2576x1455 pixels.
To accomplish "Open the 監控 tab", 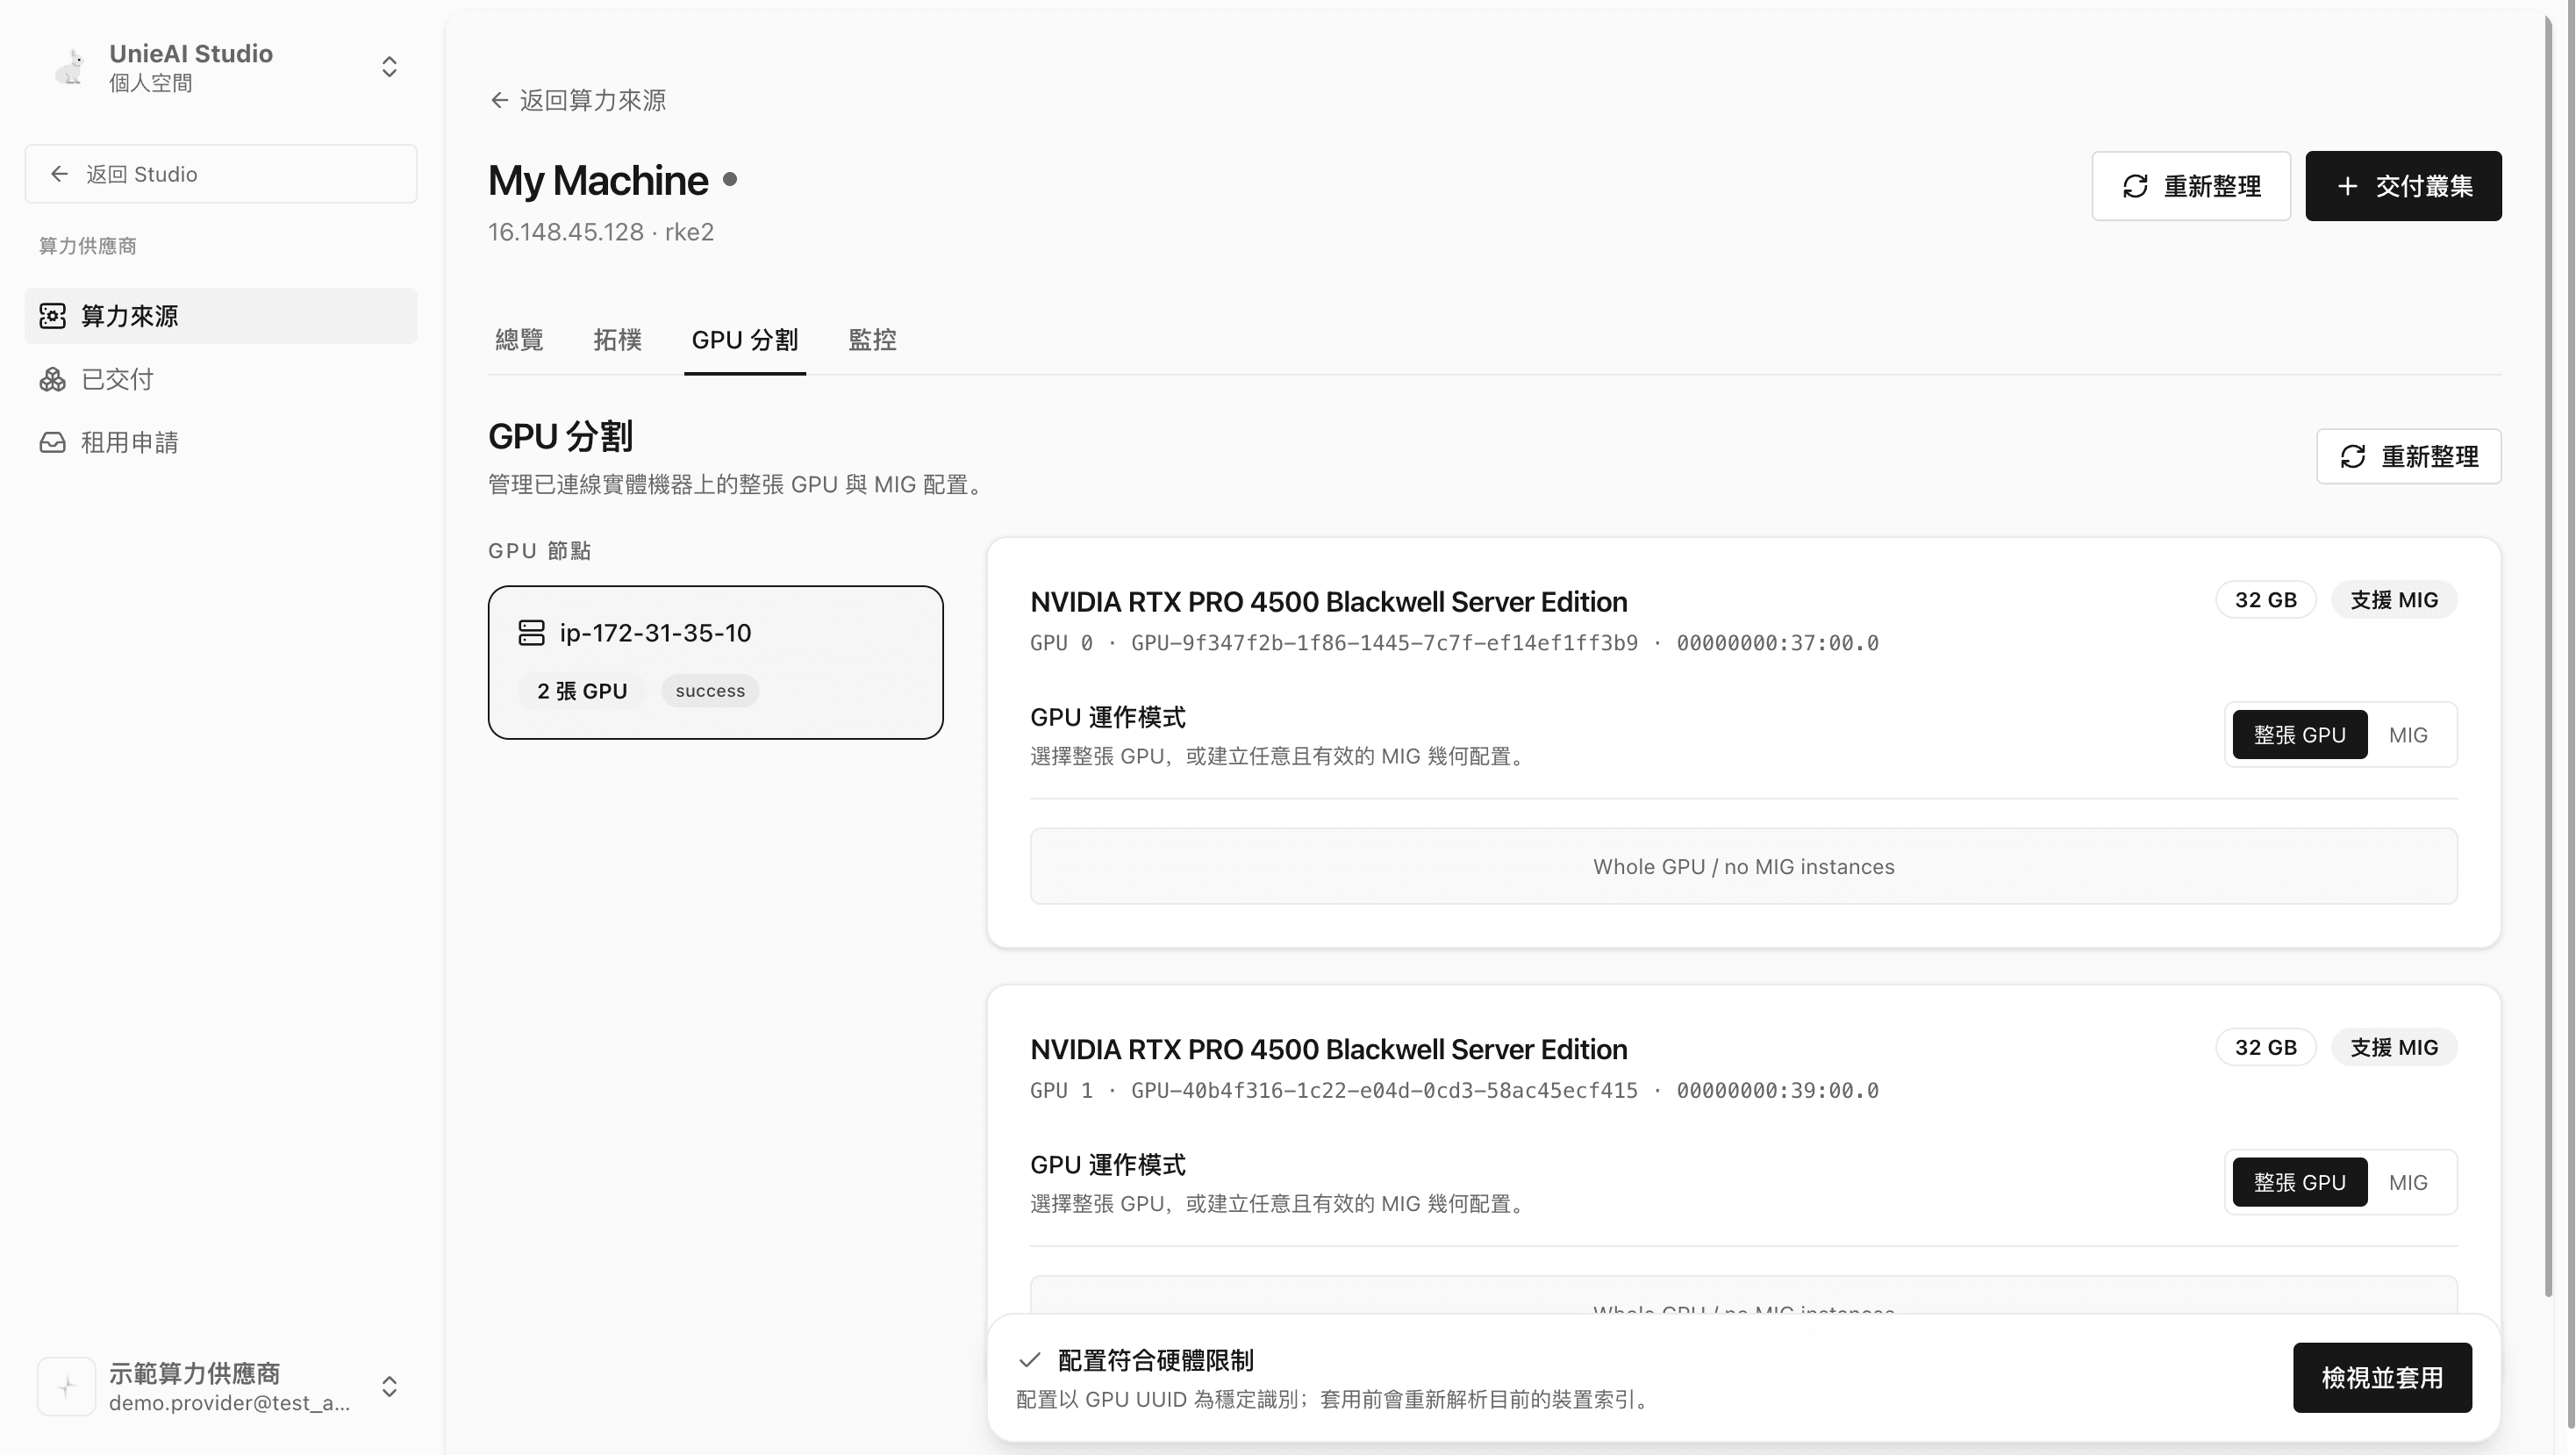I will [x=871, y=340].
